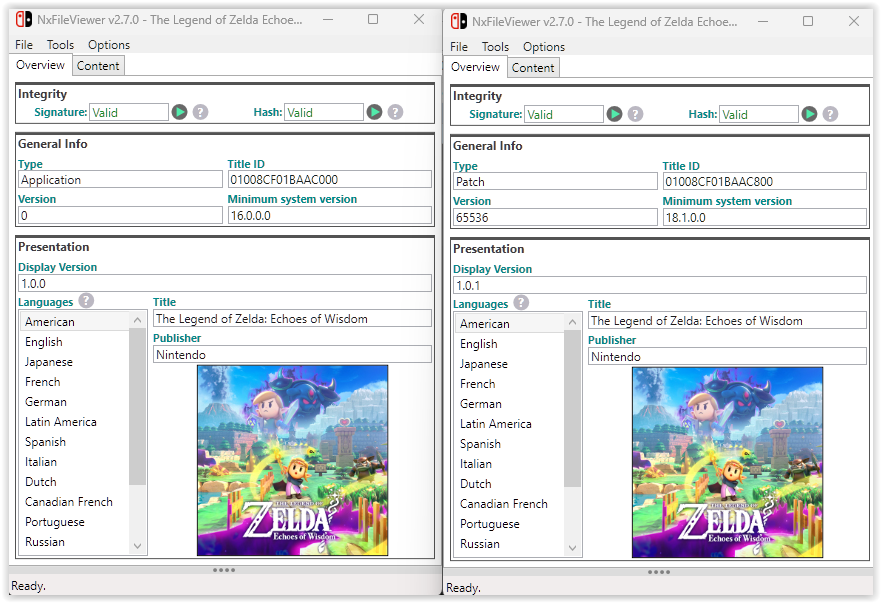Click Type field showing Patch
The image size is (881, 603).
pos(555,182)
